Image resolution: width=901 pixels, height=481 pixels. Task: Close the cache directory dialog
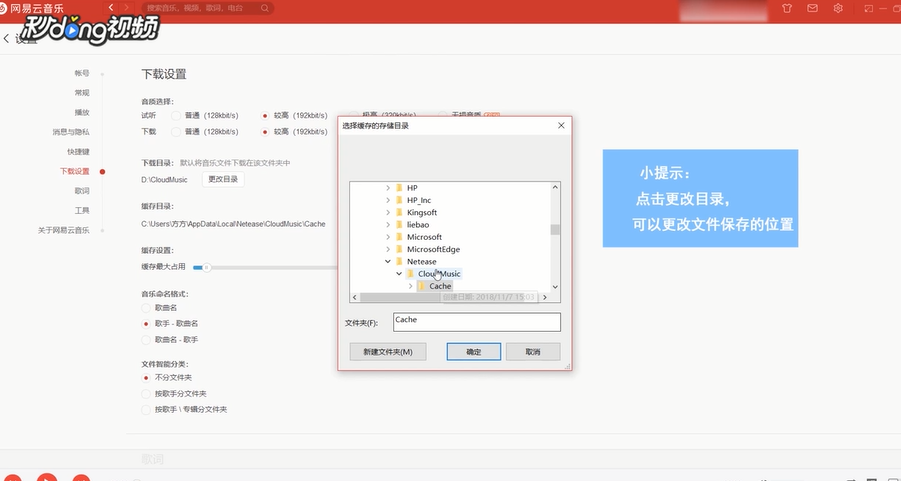(x=561, y=125)
